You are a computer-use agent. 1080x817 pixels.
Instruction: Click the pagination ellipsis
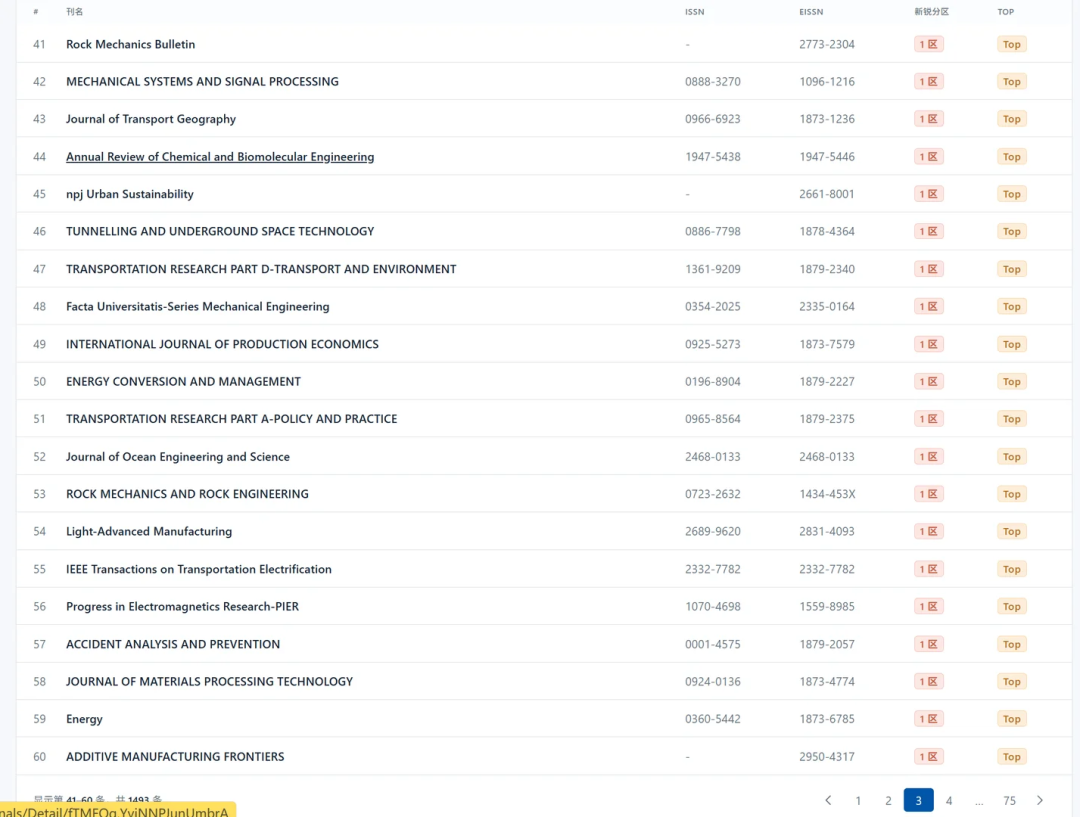(979, 800)
